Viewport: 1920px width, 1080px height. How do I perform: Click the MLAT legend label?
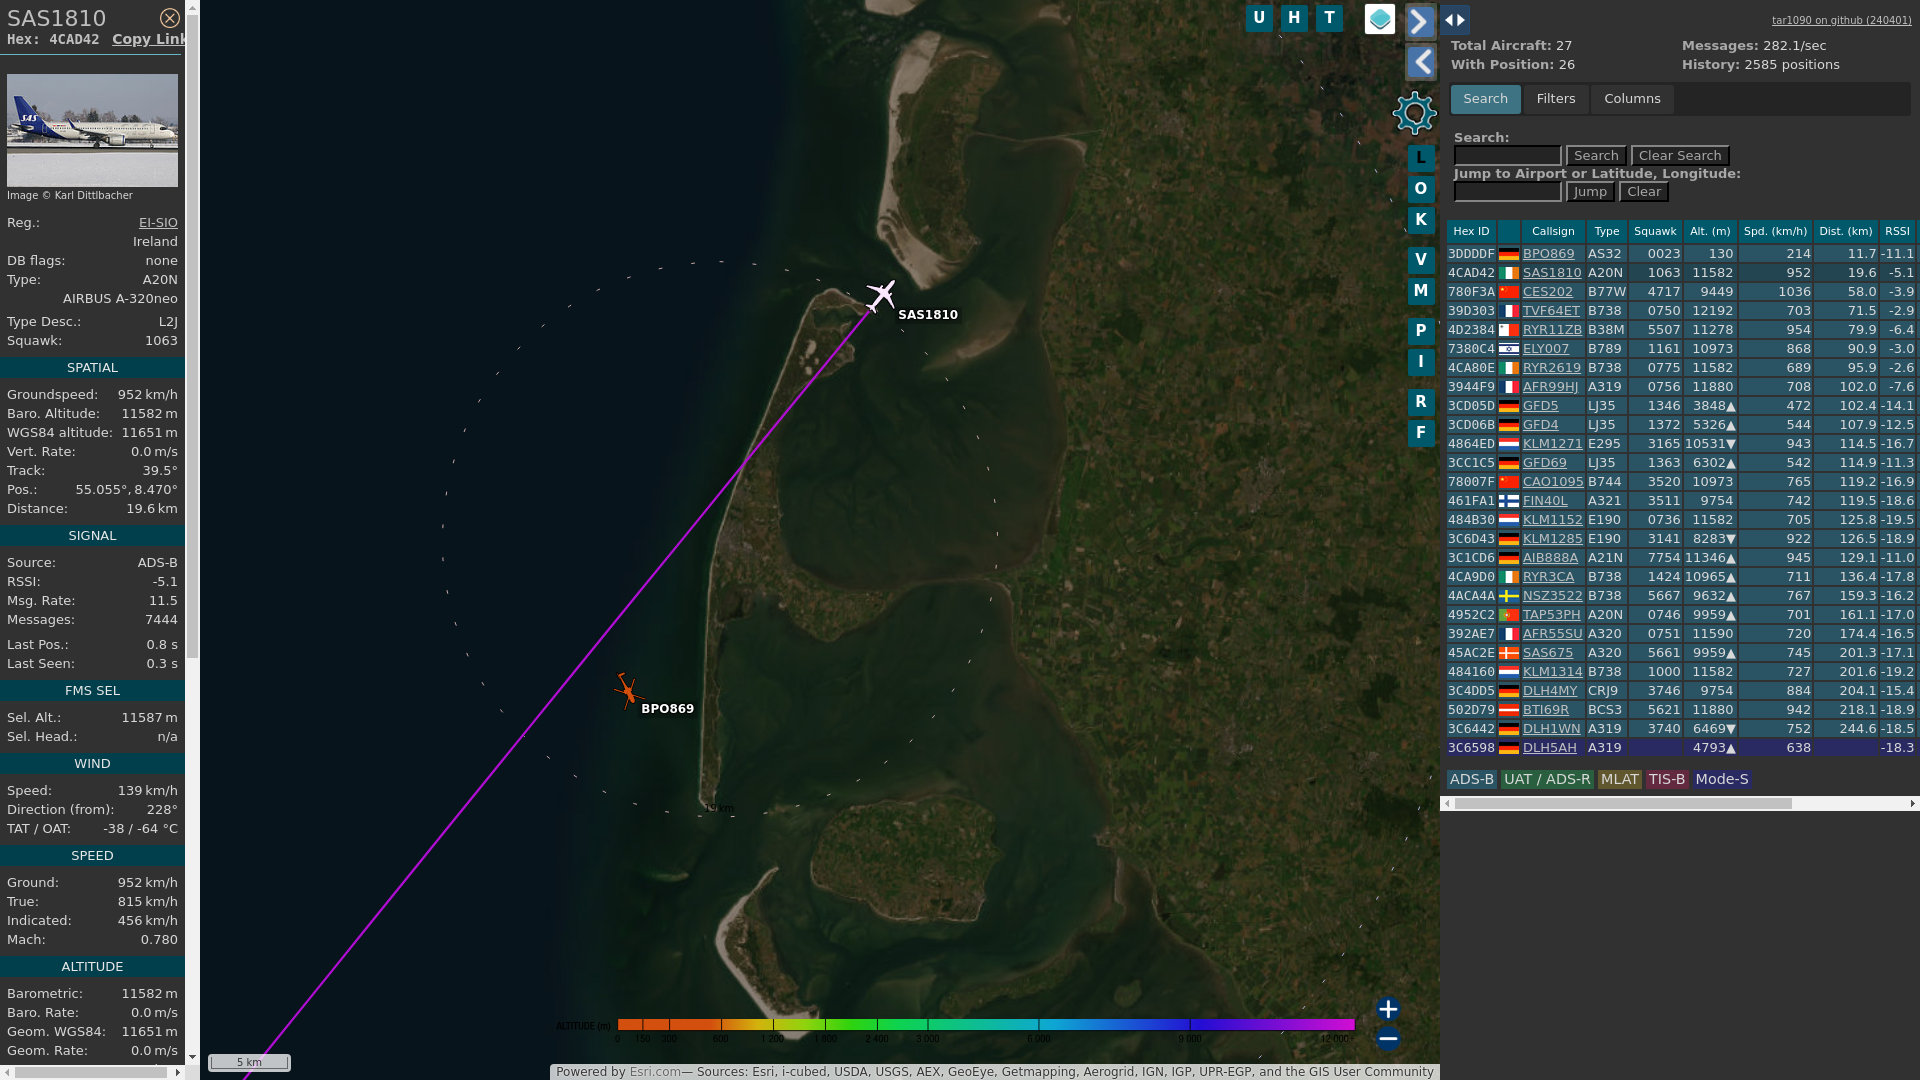click(1619, 779)
